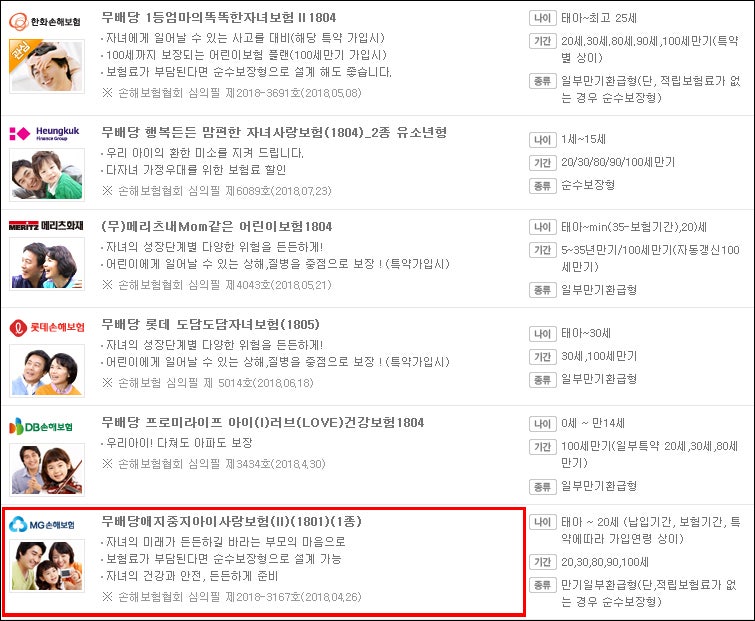Open the DB father and daughter thumbnail
This screenshot has height=621, width=755.
click(x=47, y=470)
